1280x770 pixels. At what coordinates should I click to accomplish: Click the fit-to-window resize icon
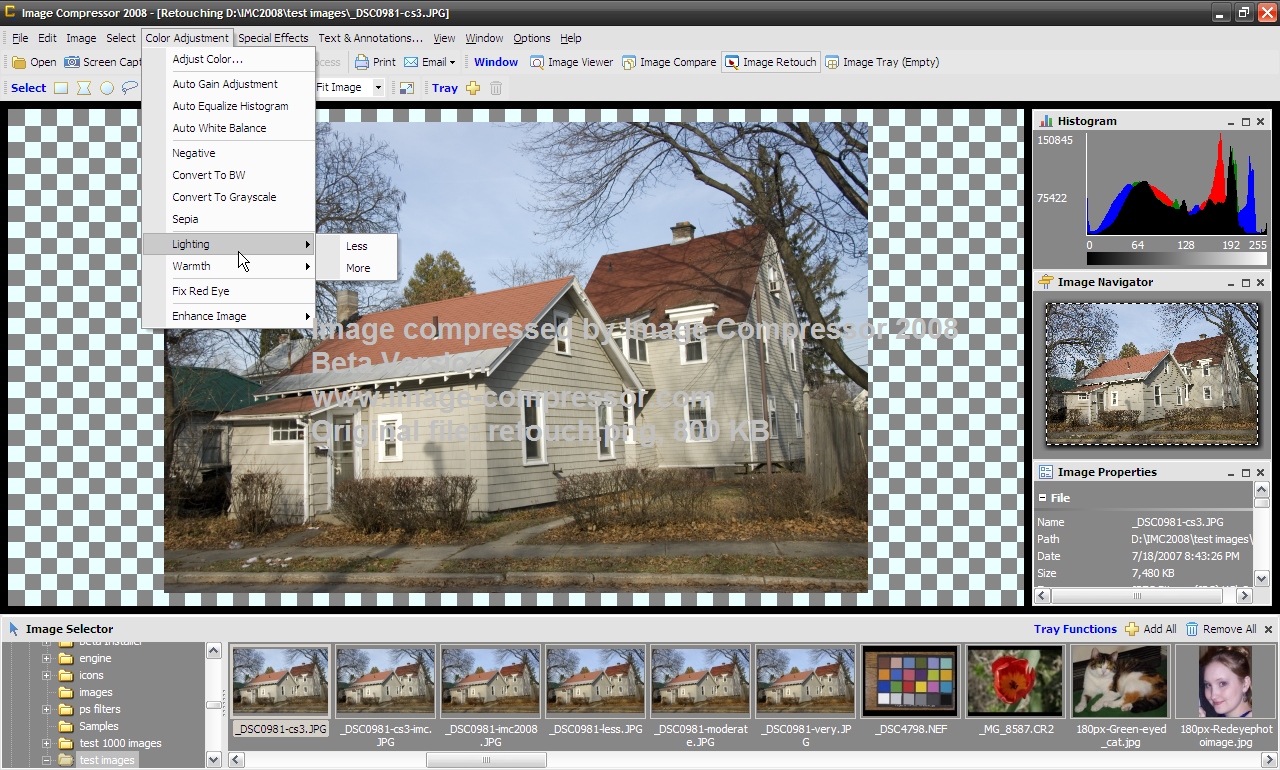click(x=407, y=88)
